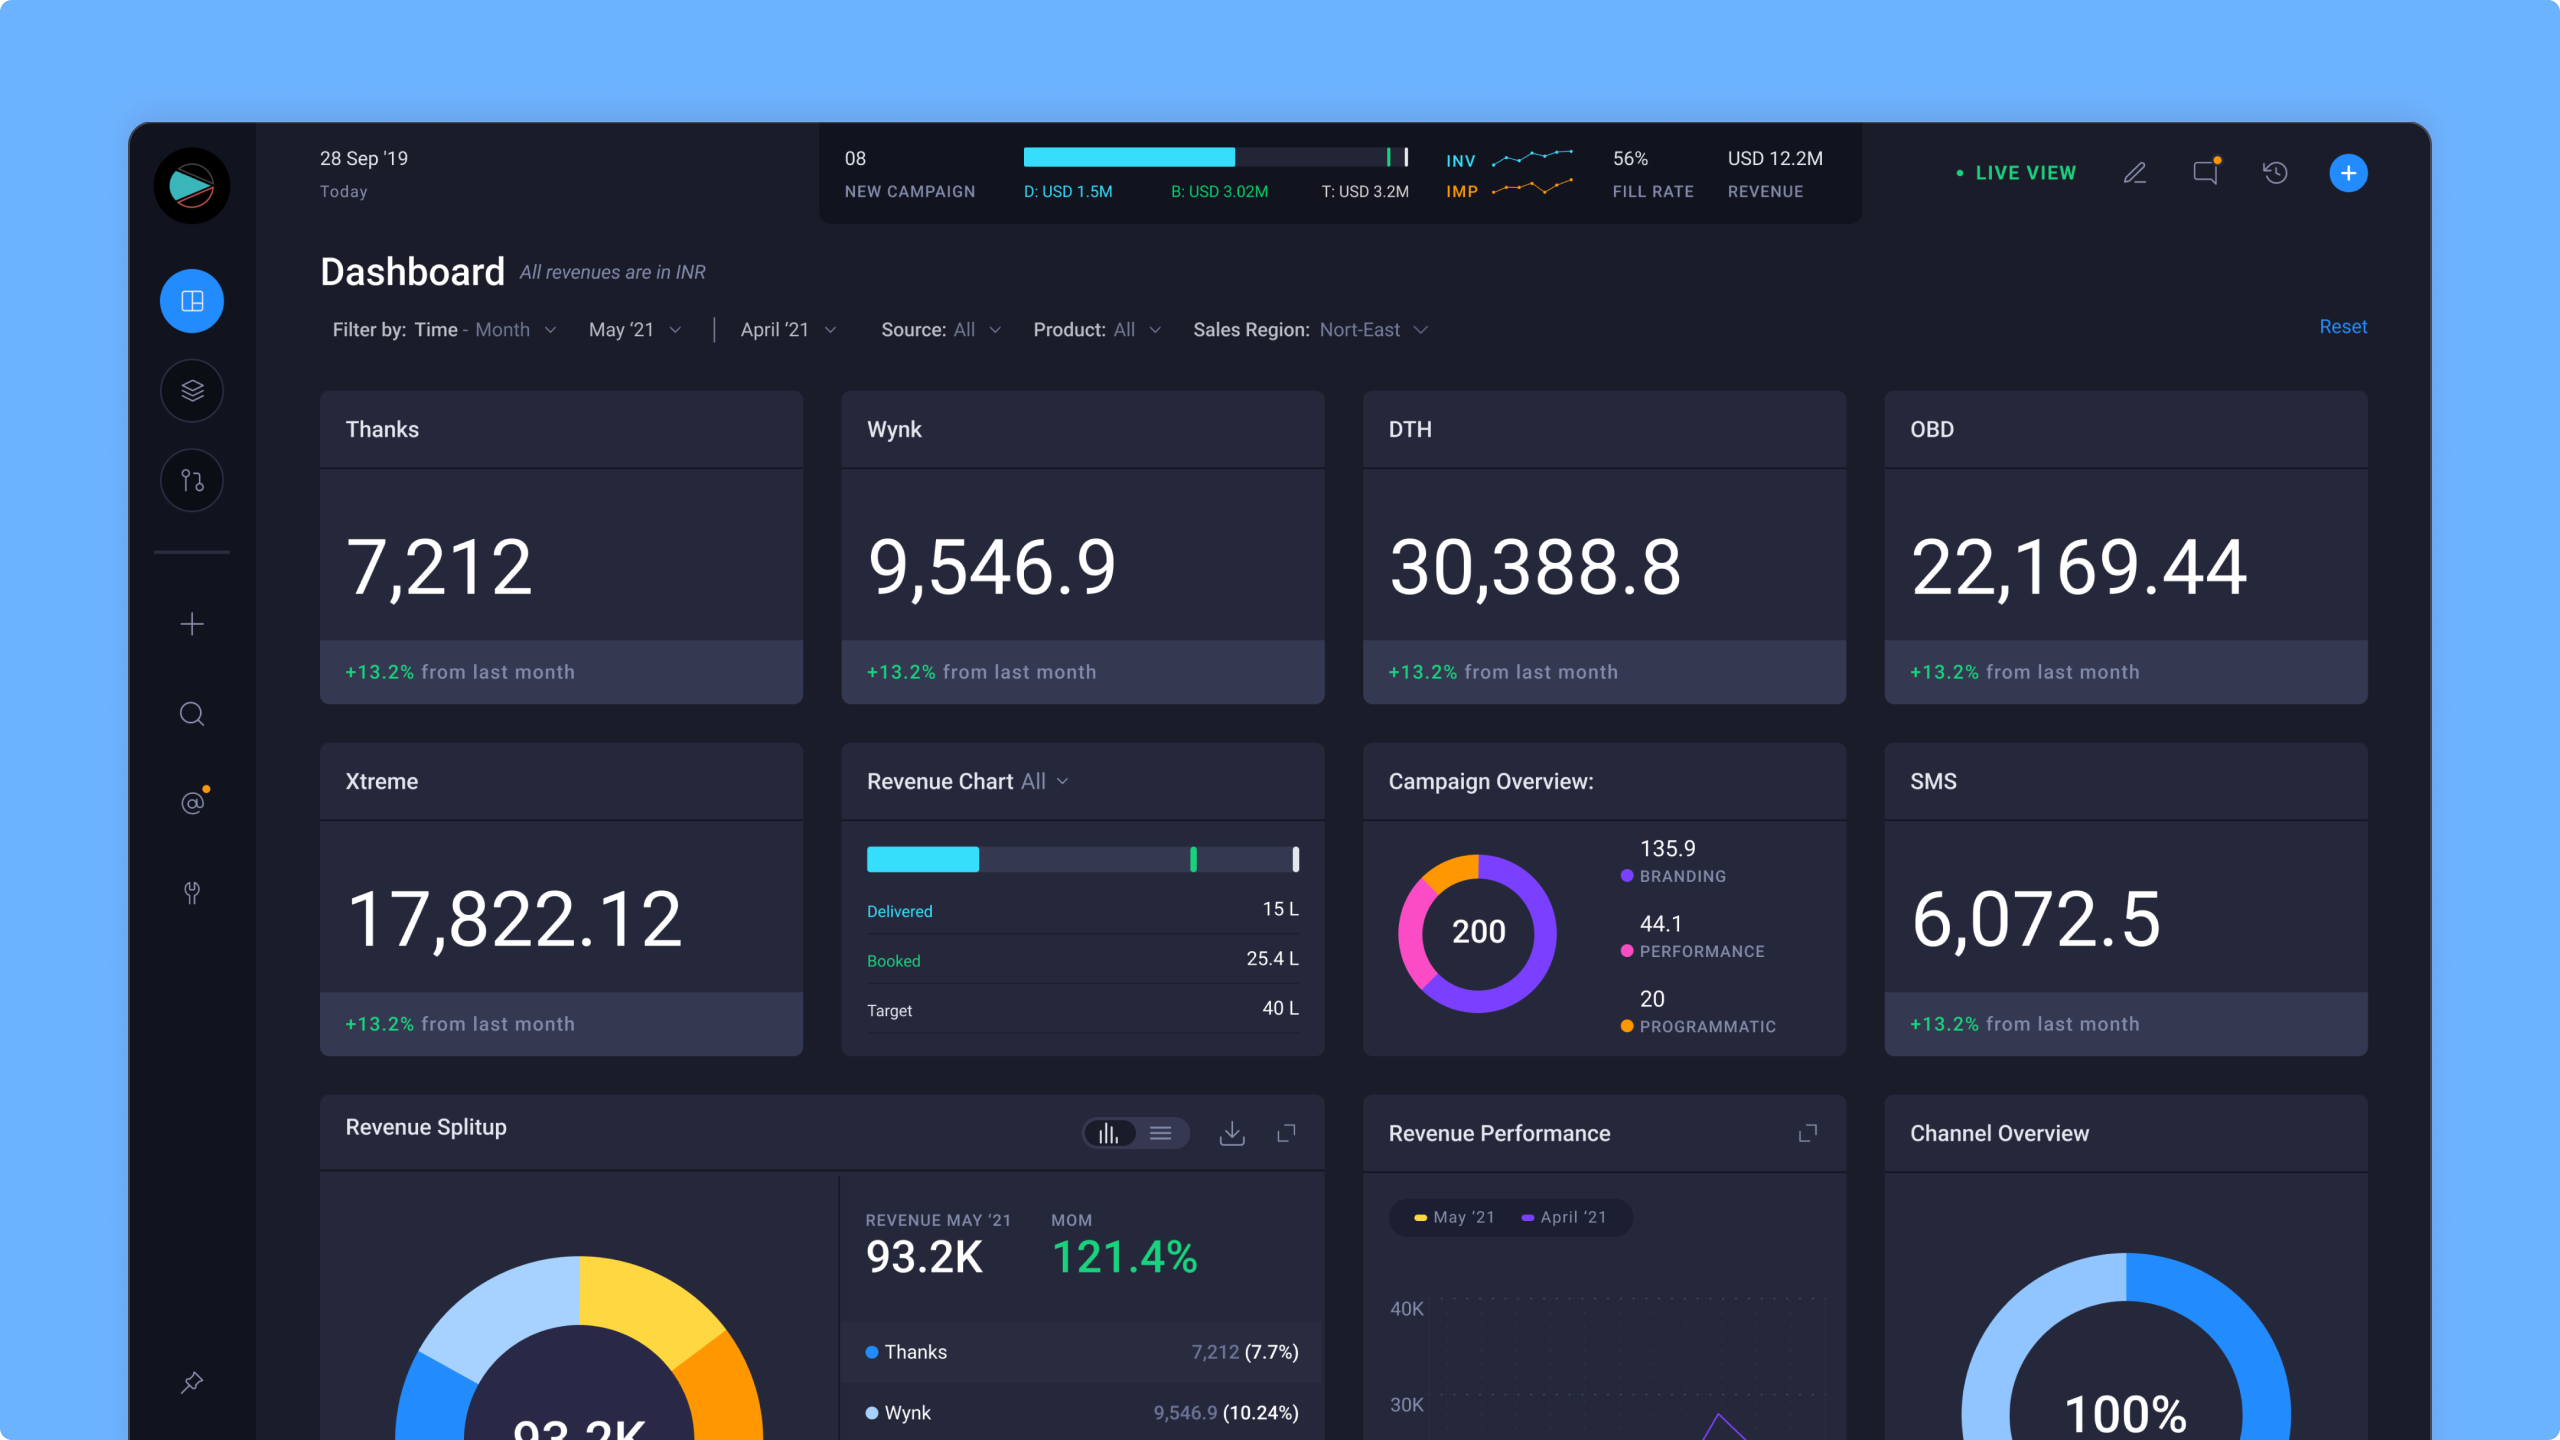Expand the Revenue Performance panel
Screen dimensions: 2560x1440
click(x=1808, y=1133)
